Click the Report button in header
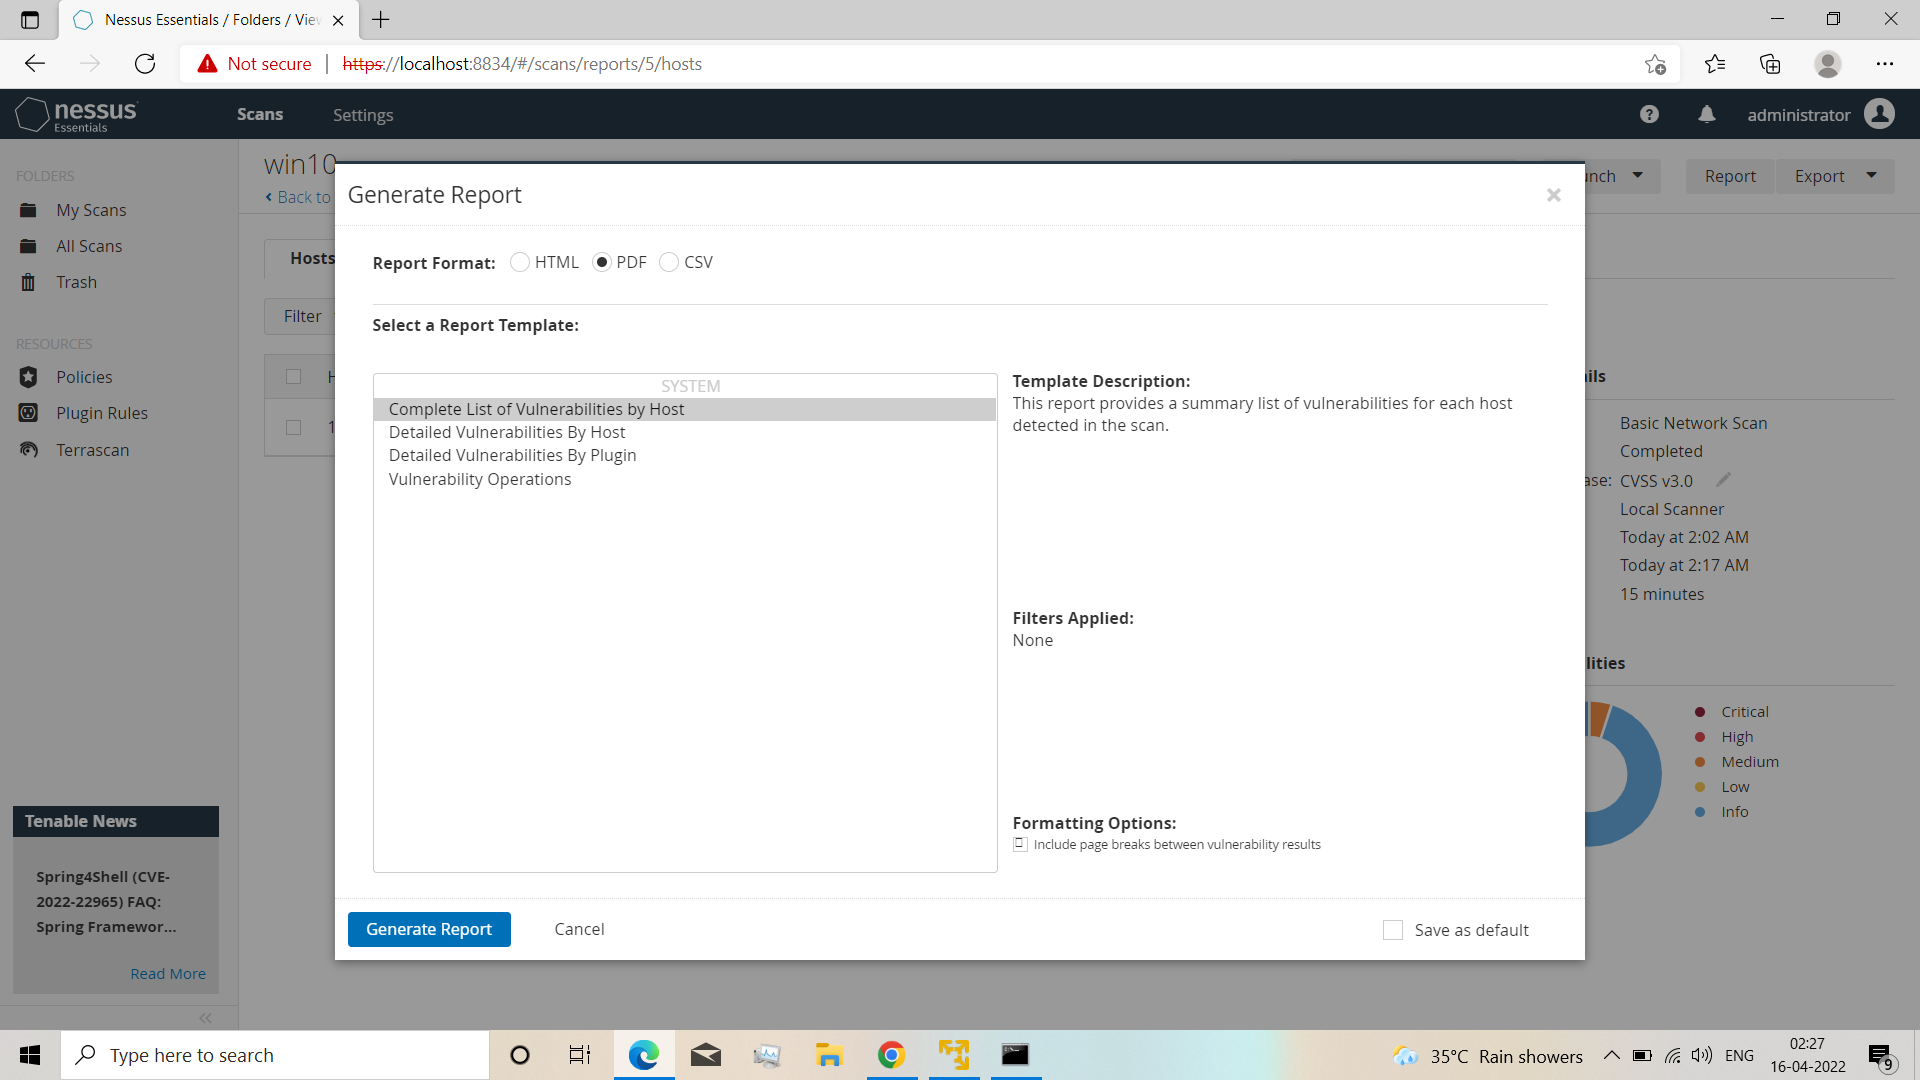1920x1080 pixels. (x=1730, y=176)
